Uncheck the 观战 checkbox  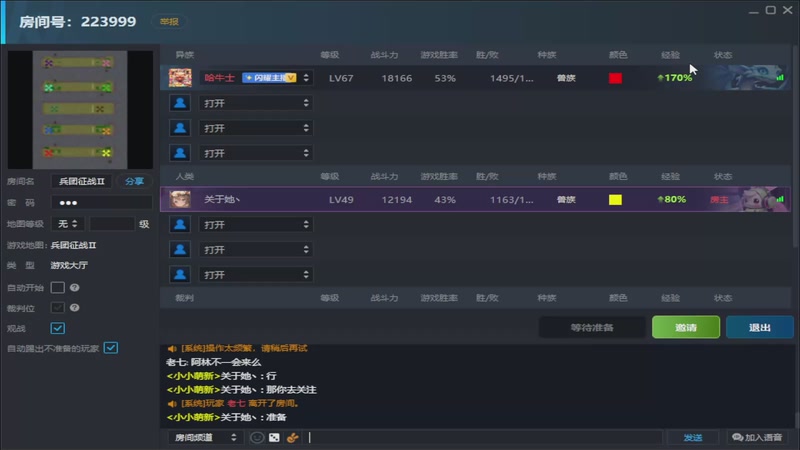pos(58,328)
